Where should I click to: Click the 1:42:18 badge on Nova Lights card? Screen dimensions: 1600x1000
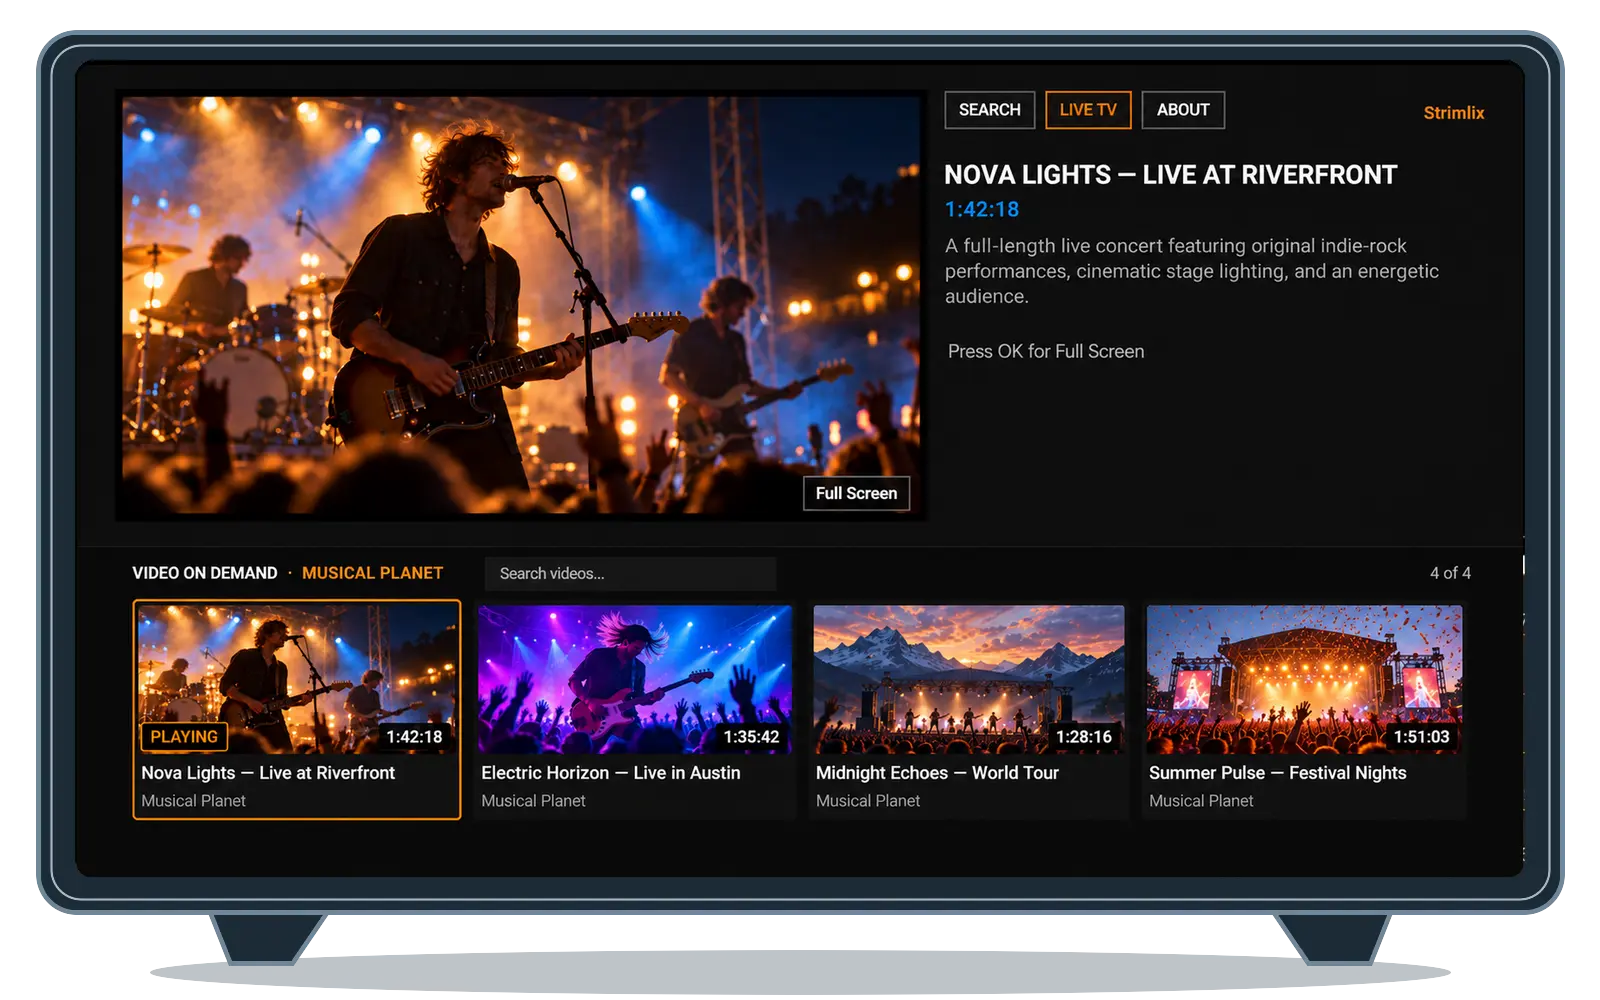click(414, 737)
